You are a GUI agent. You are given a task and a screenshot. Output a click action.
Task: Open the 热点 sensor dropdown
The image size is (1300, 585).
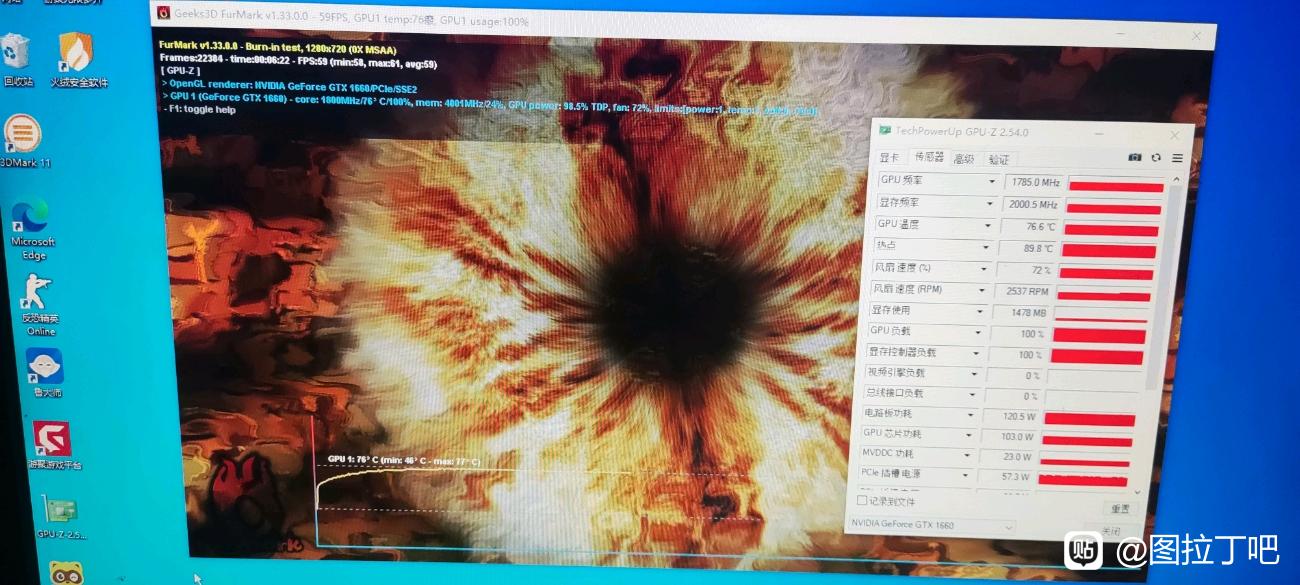987,247
